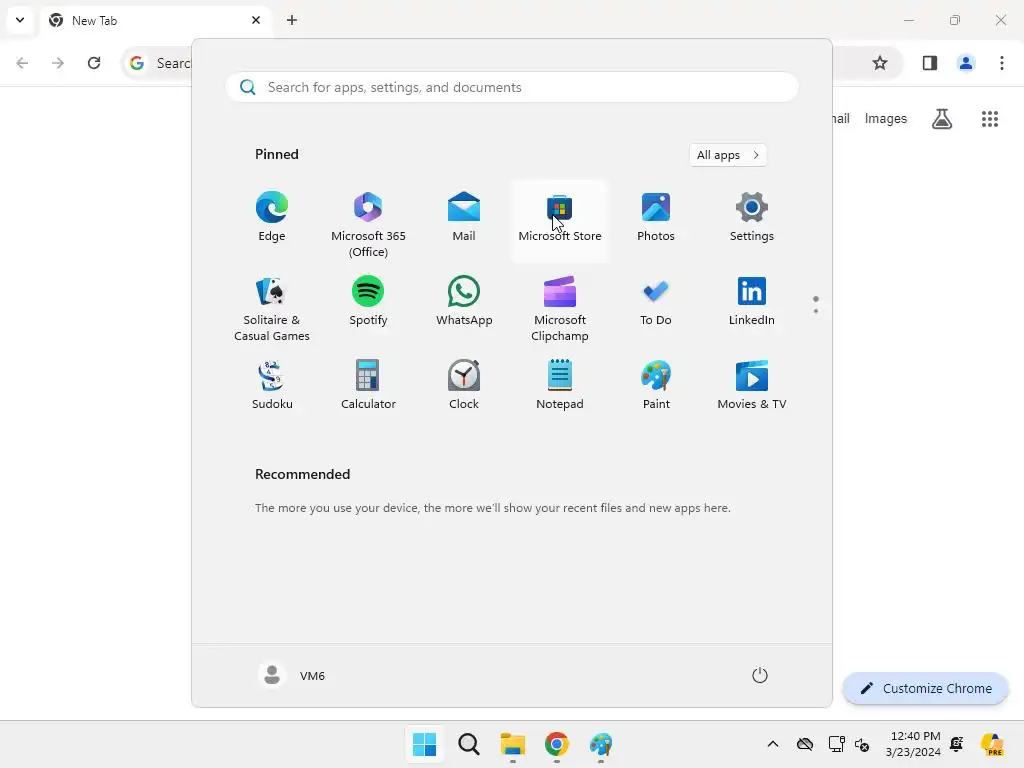Click the Windows Start button on taskbar
This screenshot has height=768, width=1024.
tap(424, 744)
